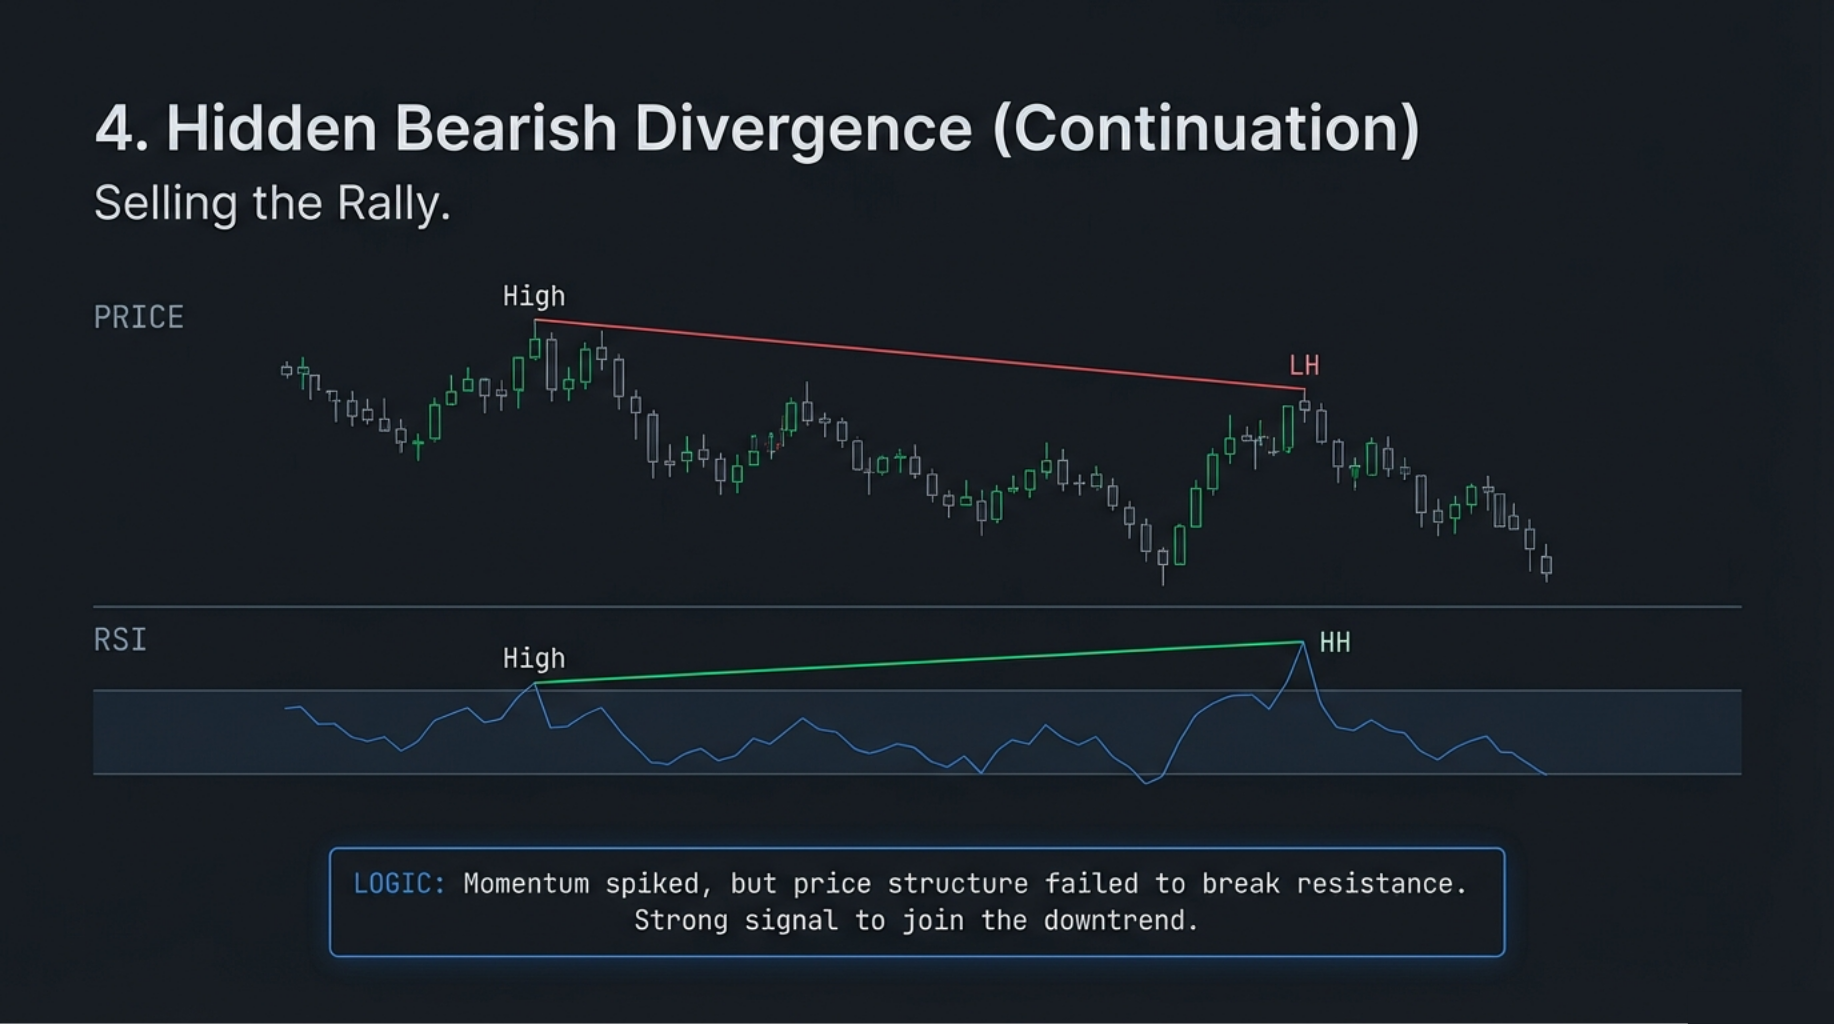1834x1024 pixels.
Task: Click the red descending trendline on price
Action: pos(920,354)
